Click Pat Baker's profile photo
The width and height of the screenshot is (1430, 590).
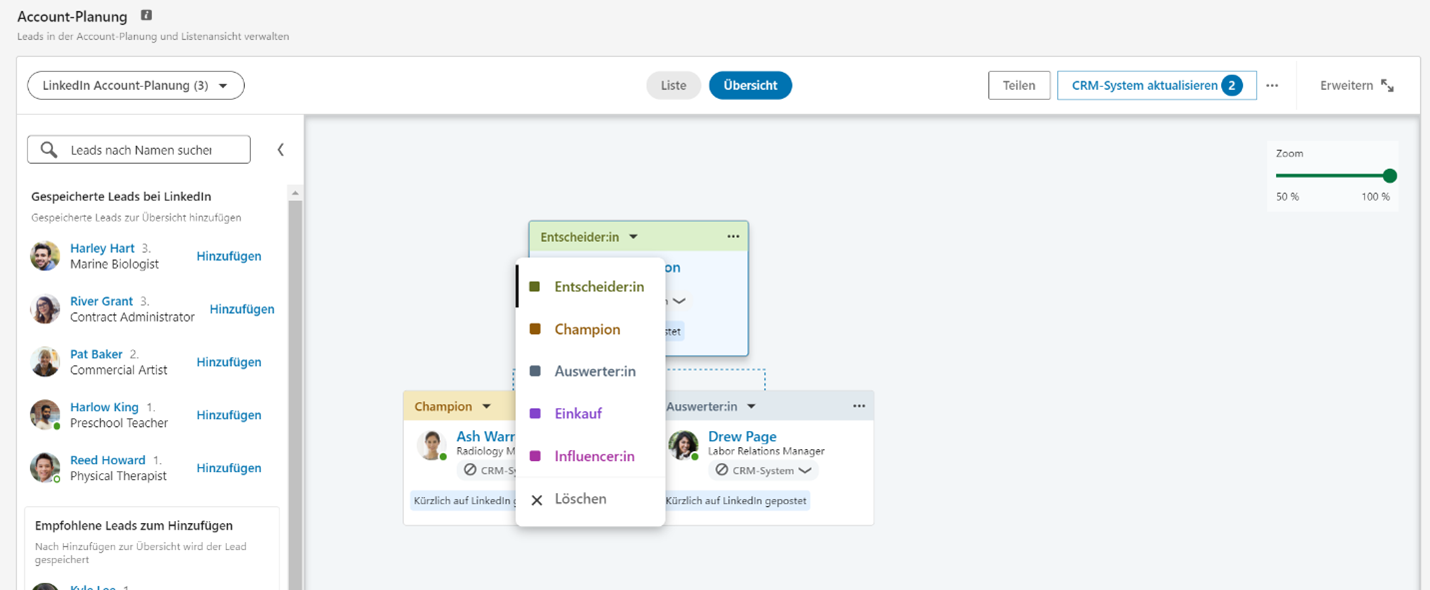click(x=45, y=362)
